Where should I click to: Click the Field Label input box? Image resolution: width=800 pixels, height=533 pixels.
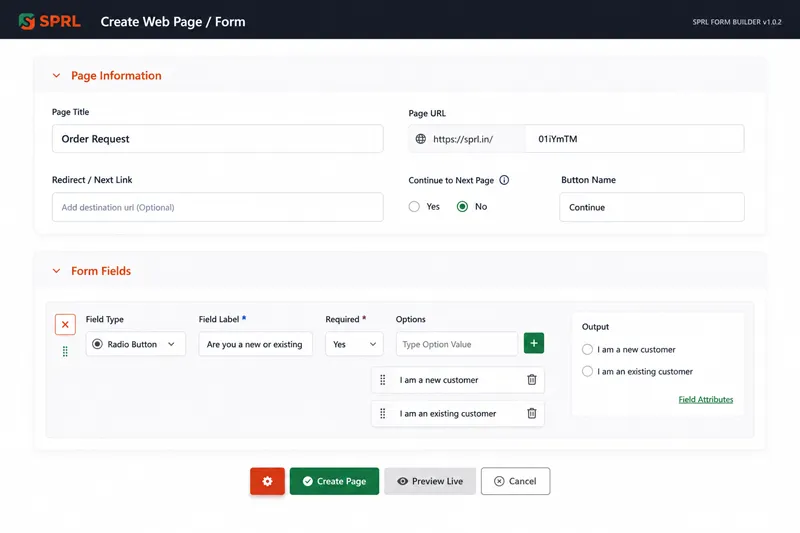pos(256,344)
